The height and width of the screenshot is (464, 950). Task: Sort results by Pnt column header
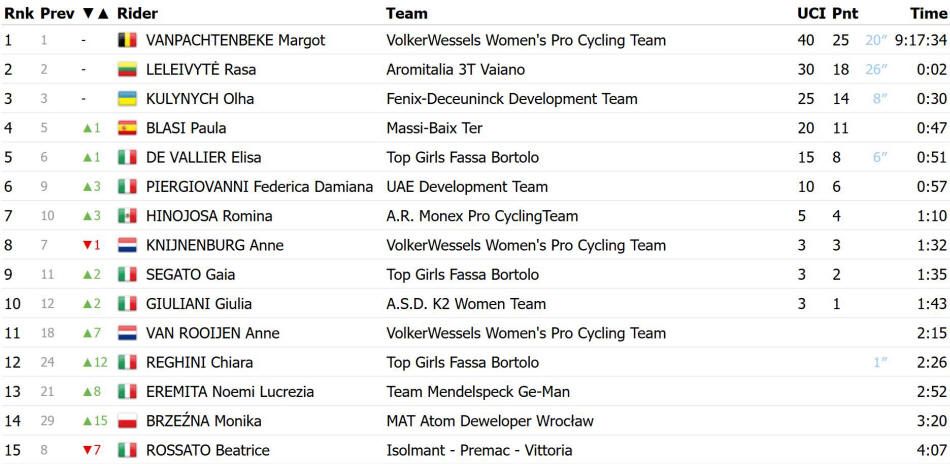point(845,13)
